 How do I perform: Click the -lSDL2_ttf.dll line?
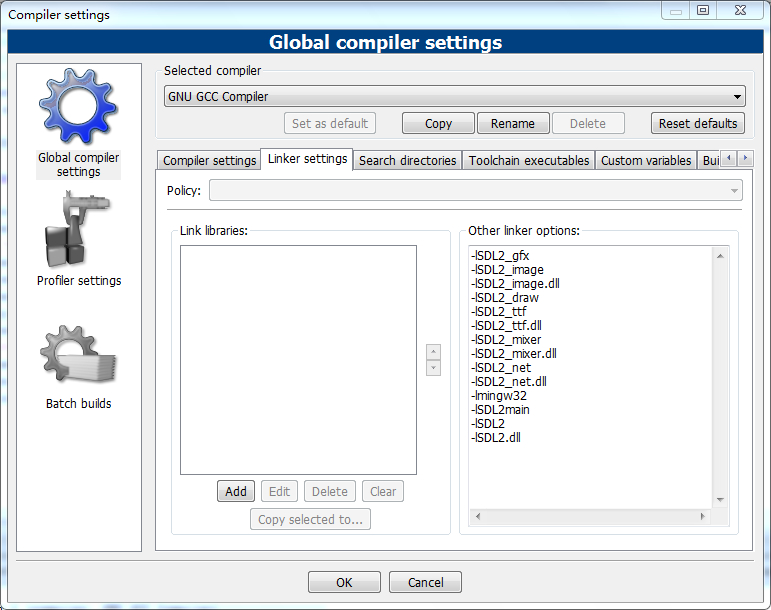(x=506, y=326)
